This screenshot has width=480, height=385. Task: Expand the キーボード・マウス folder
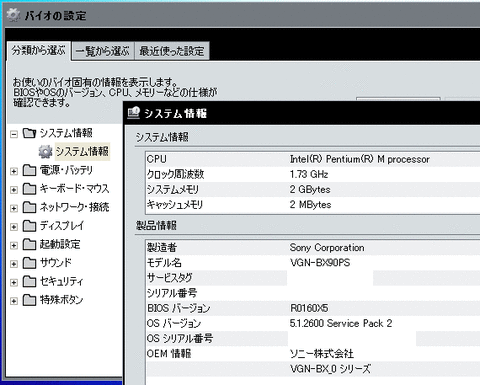(x=14, y=190)
